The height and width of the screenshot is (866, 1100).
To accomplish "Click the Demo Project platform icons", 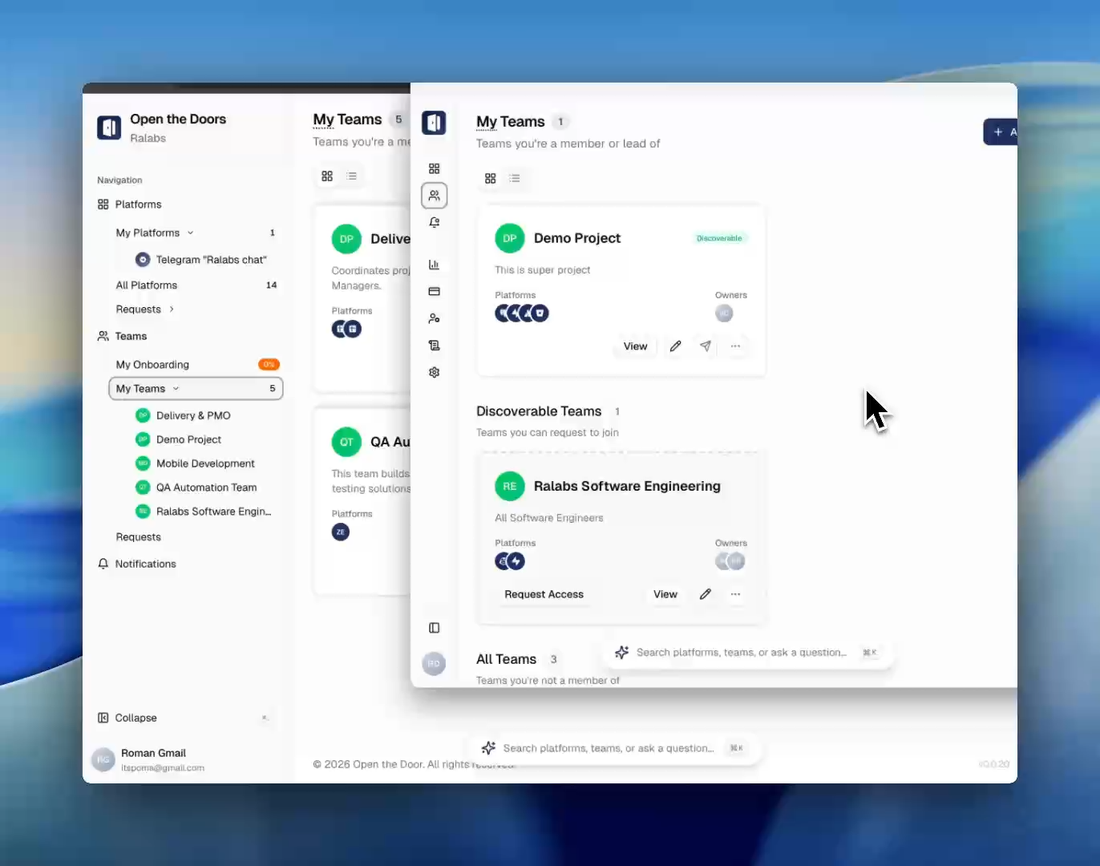I will pos(522,313).
